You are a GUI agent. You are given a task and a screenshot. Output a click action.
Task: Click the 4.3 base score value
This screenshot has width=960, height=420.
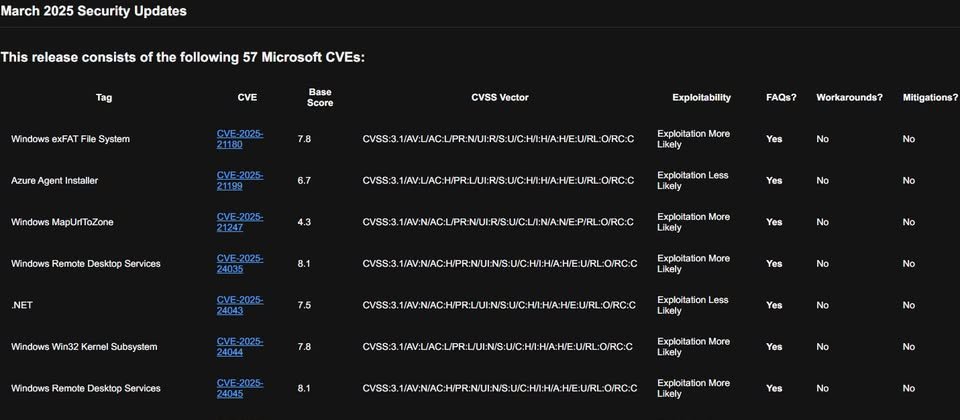point(304,222)
